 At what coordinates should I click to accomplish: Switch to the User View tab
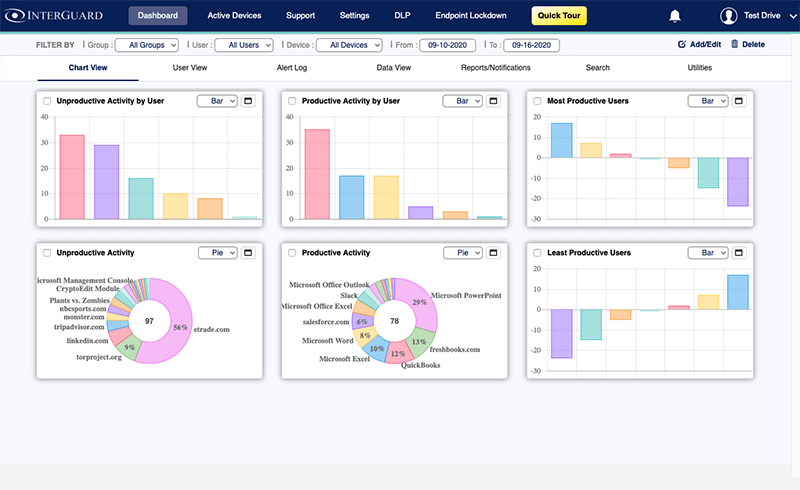[190, 67]
